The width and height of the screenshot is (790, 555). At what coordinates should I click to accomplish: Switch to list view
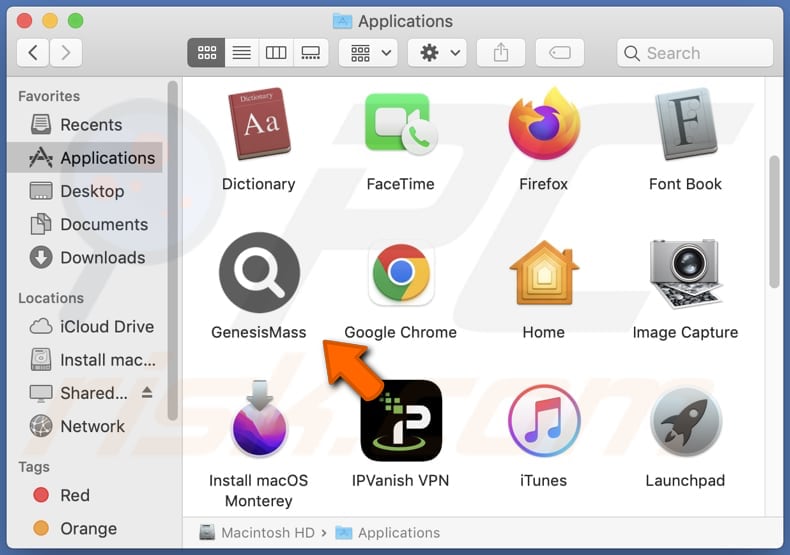(x=242, y=52)
